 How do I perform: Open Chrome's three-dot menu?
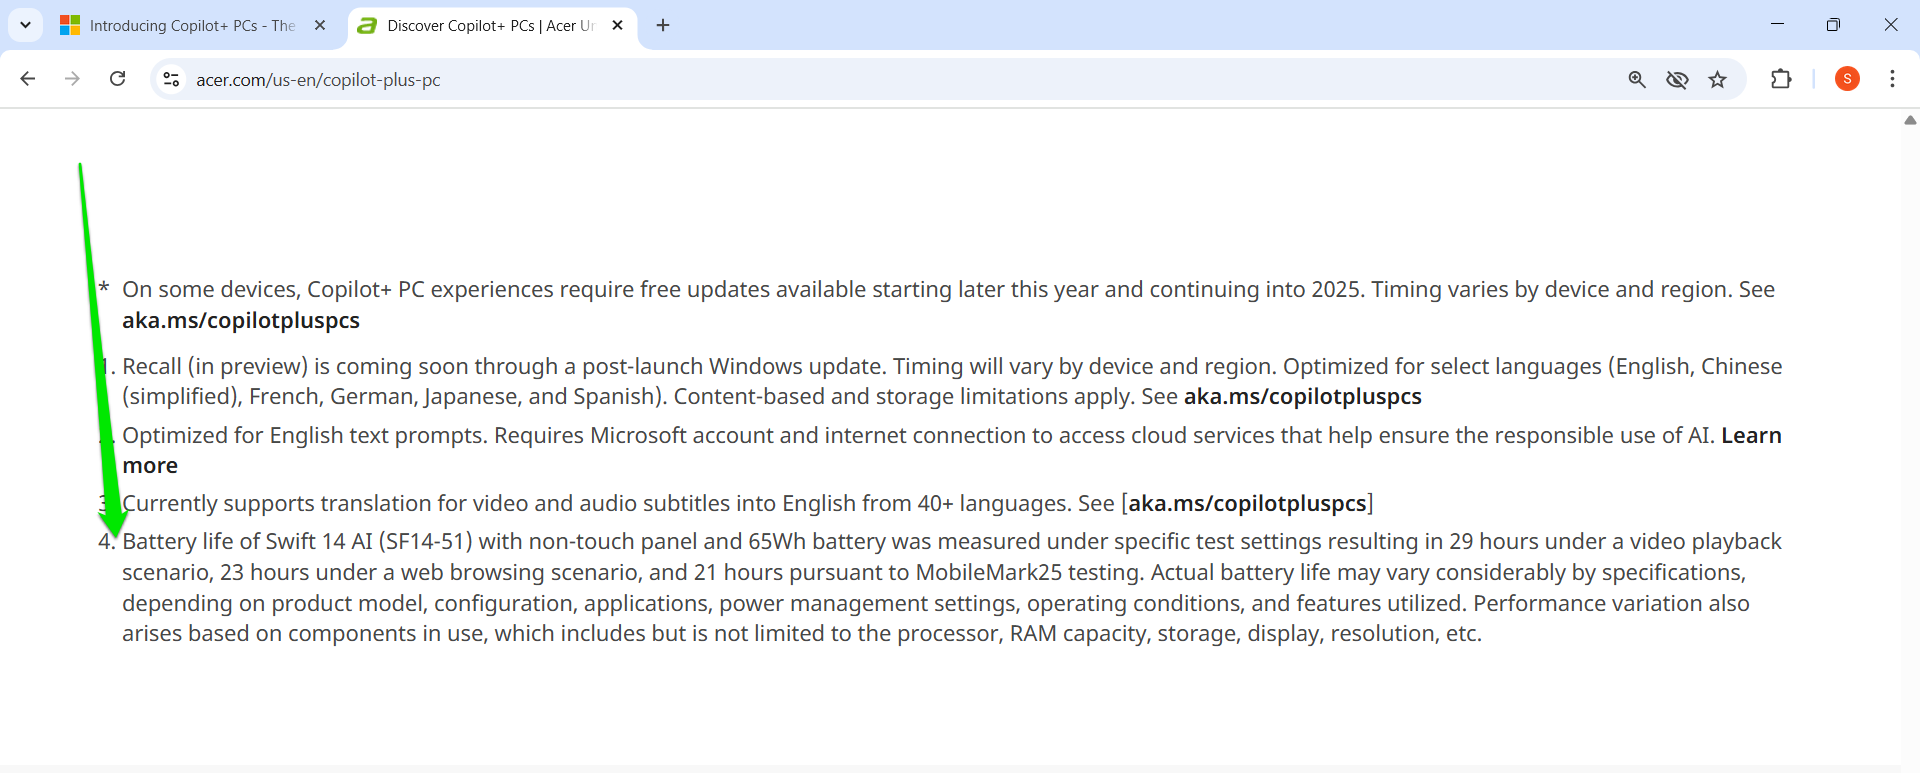point(1892,79)
